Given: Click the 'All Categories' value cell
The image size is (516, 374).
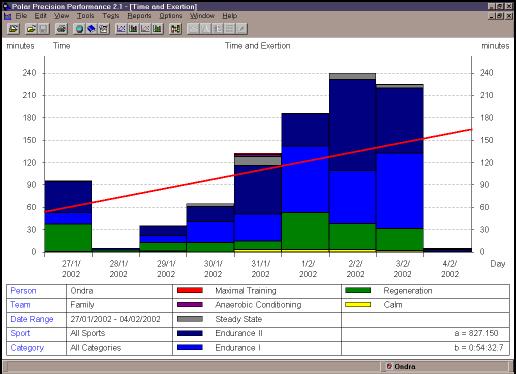Looking at the screenshot, I should click(96, 348).
